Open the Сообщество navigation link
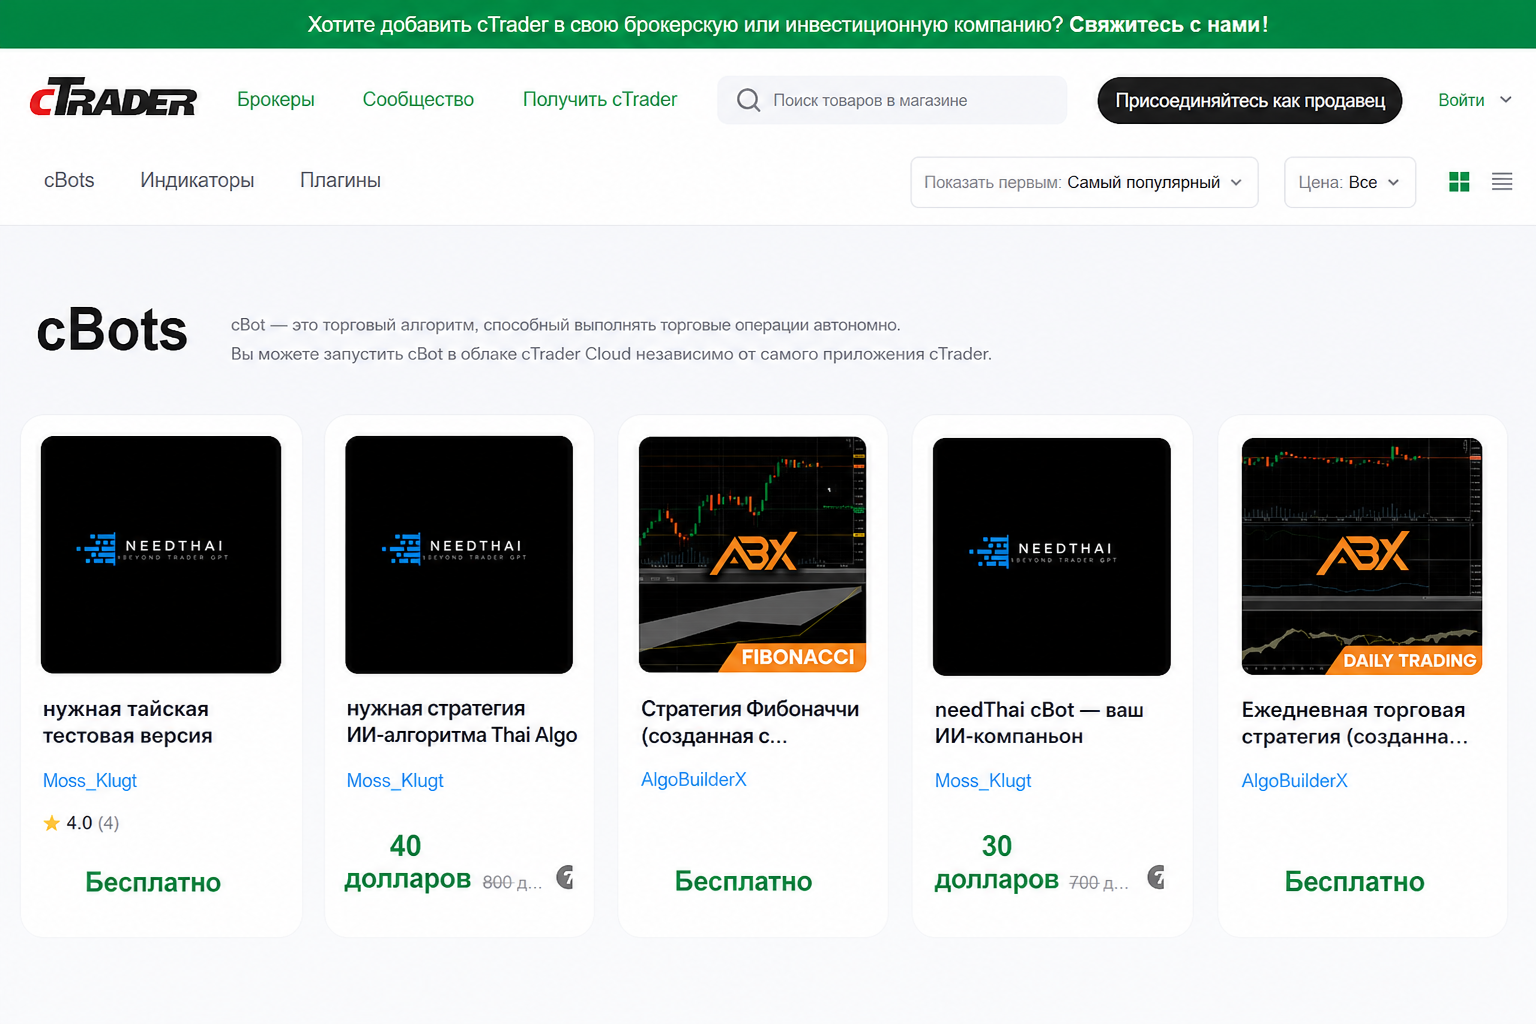Viewport: 1536px width, 1024px height. point(418,99)
